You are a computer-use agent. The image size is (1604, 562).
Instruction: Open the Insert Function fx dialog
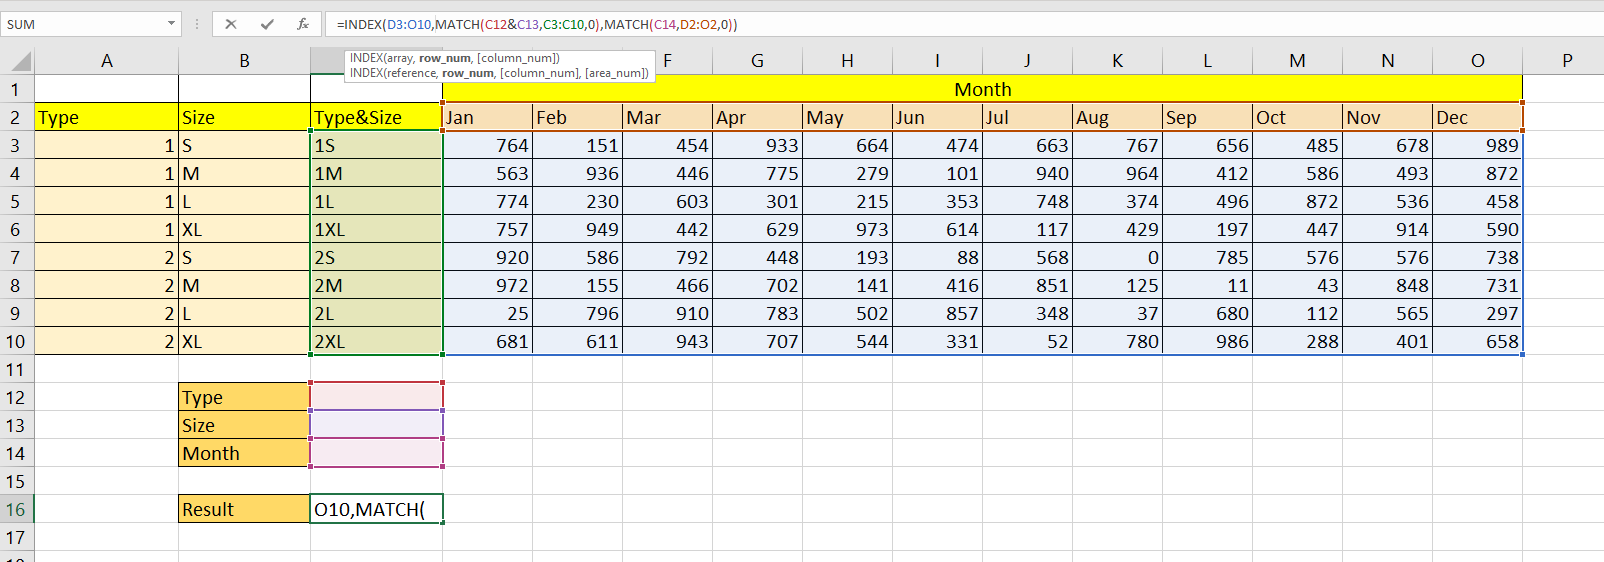(302, 24)
